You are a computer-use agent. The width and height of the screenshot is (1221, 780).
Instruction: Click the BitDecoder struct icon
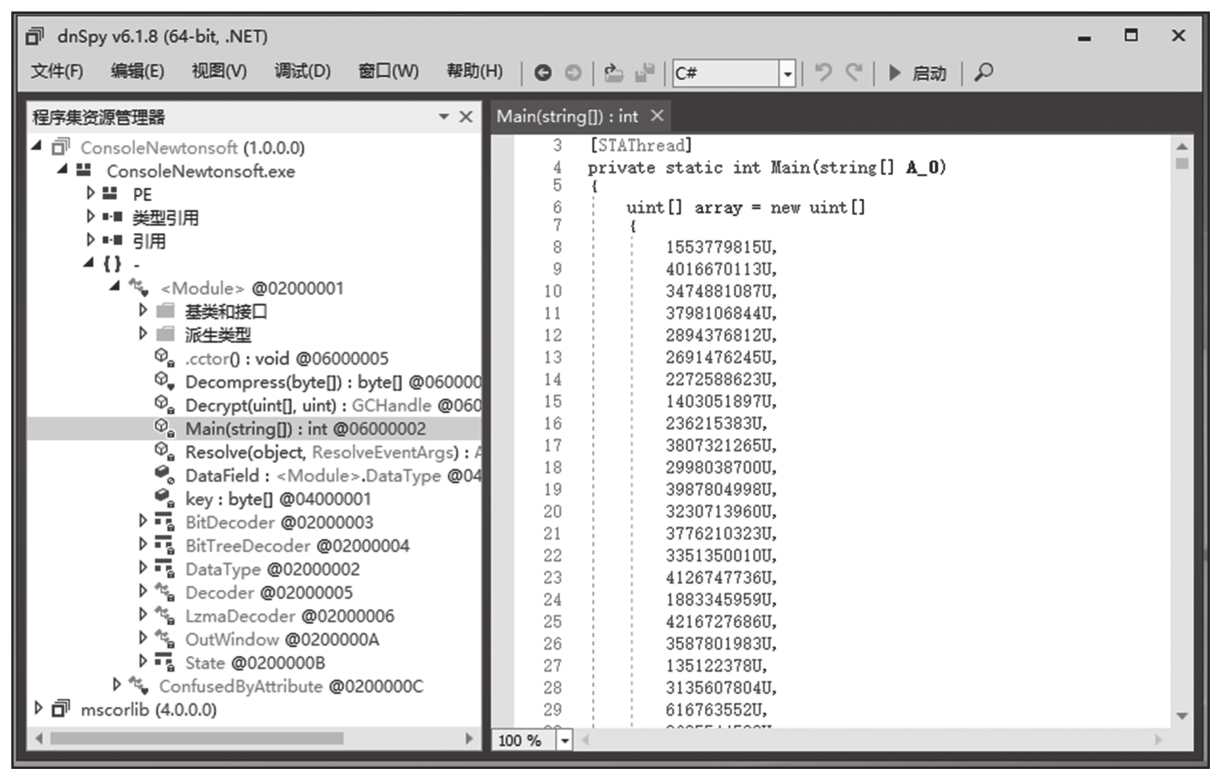pyautogui.click(x=165, y=522)
